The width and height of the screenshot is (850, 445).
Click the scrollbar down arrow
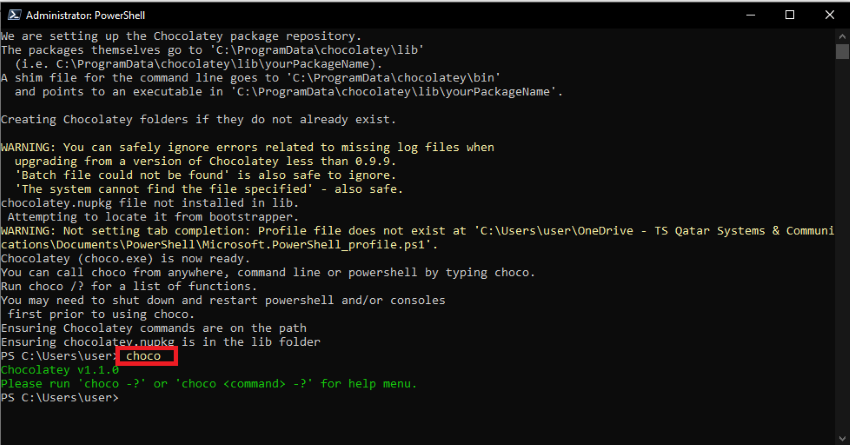842,438
